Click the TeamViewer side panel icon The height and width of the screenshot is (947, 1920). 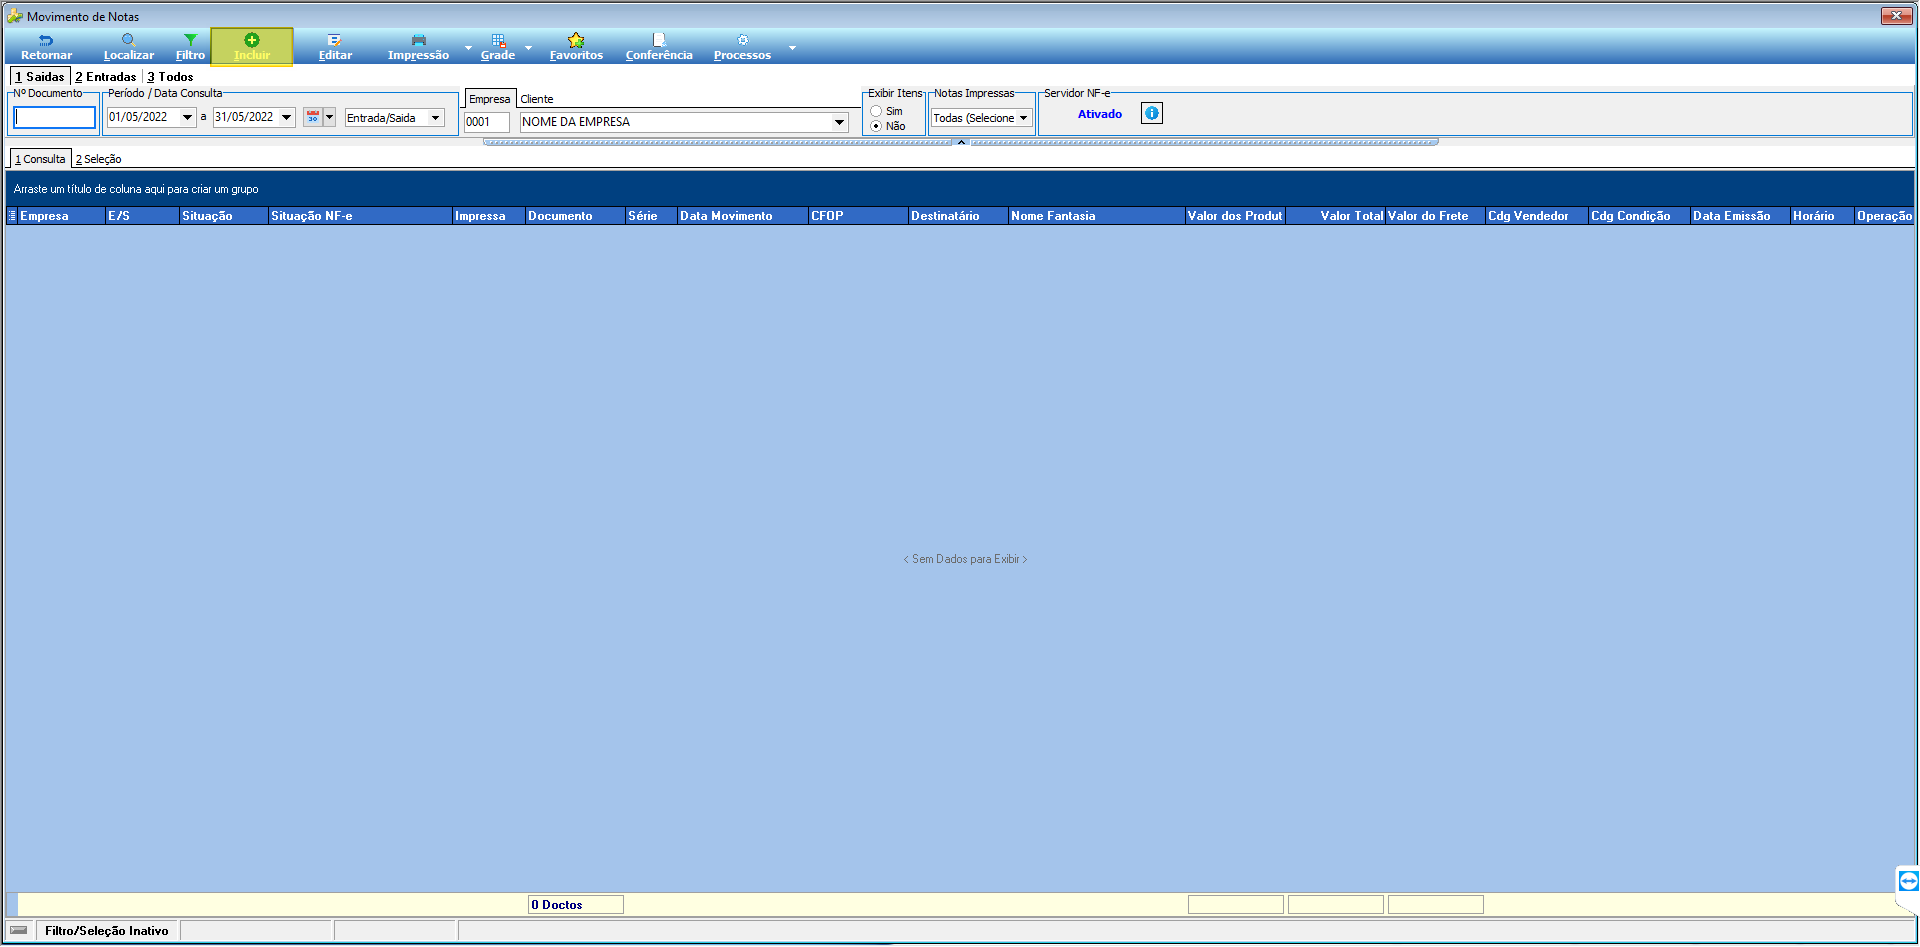(1908, 881)
